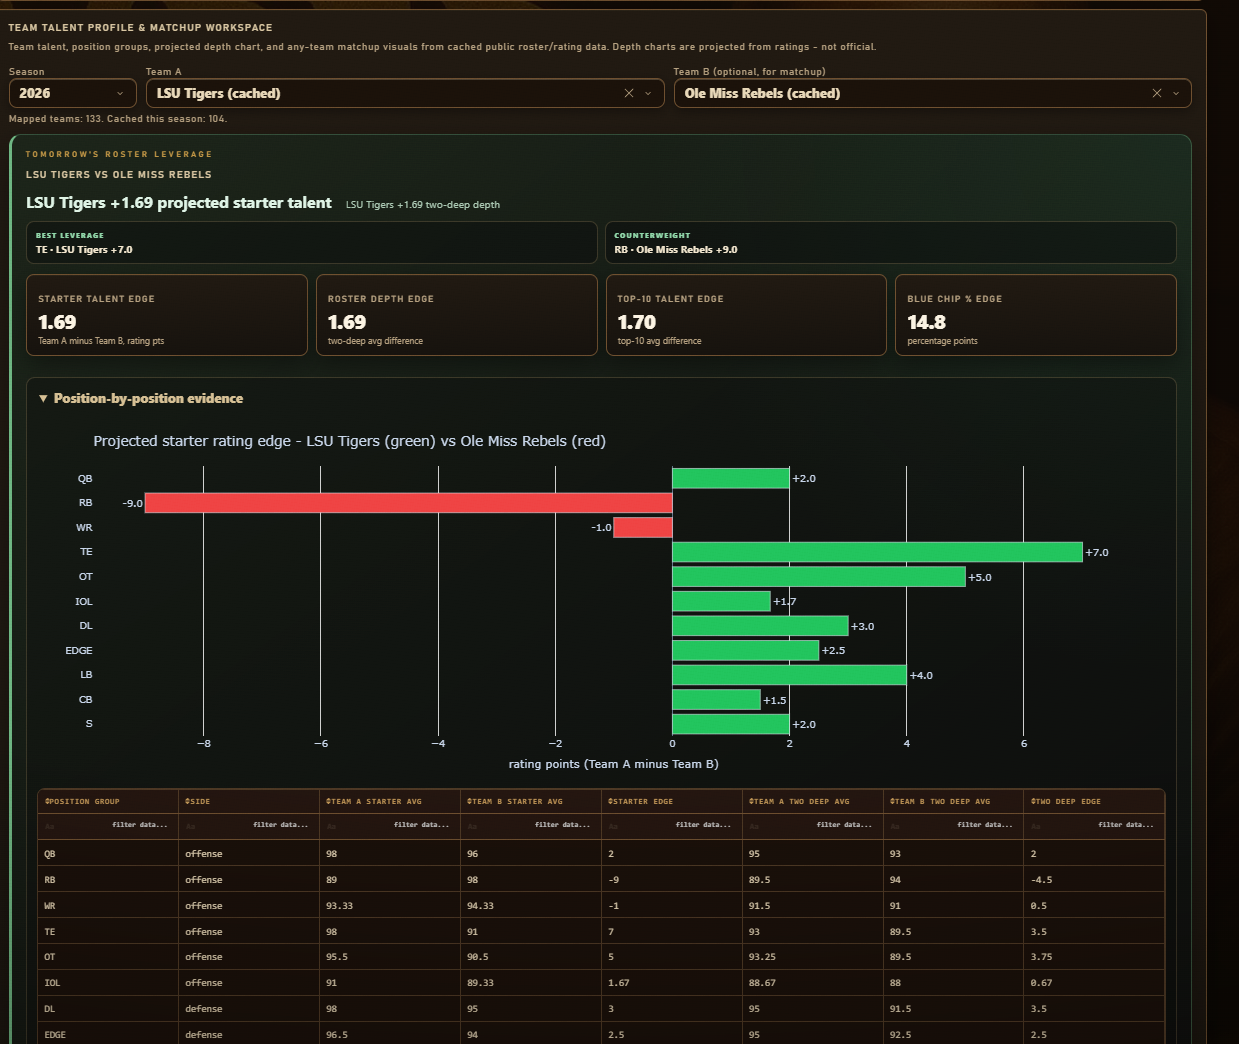Click the LSU Tigers +1.69 projected starter talent headline
The width and height of the screenshot is (1239, 1044).
179,203
